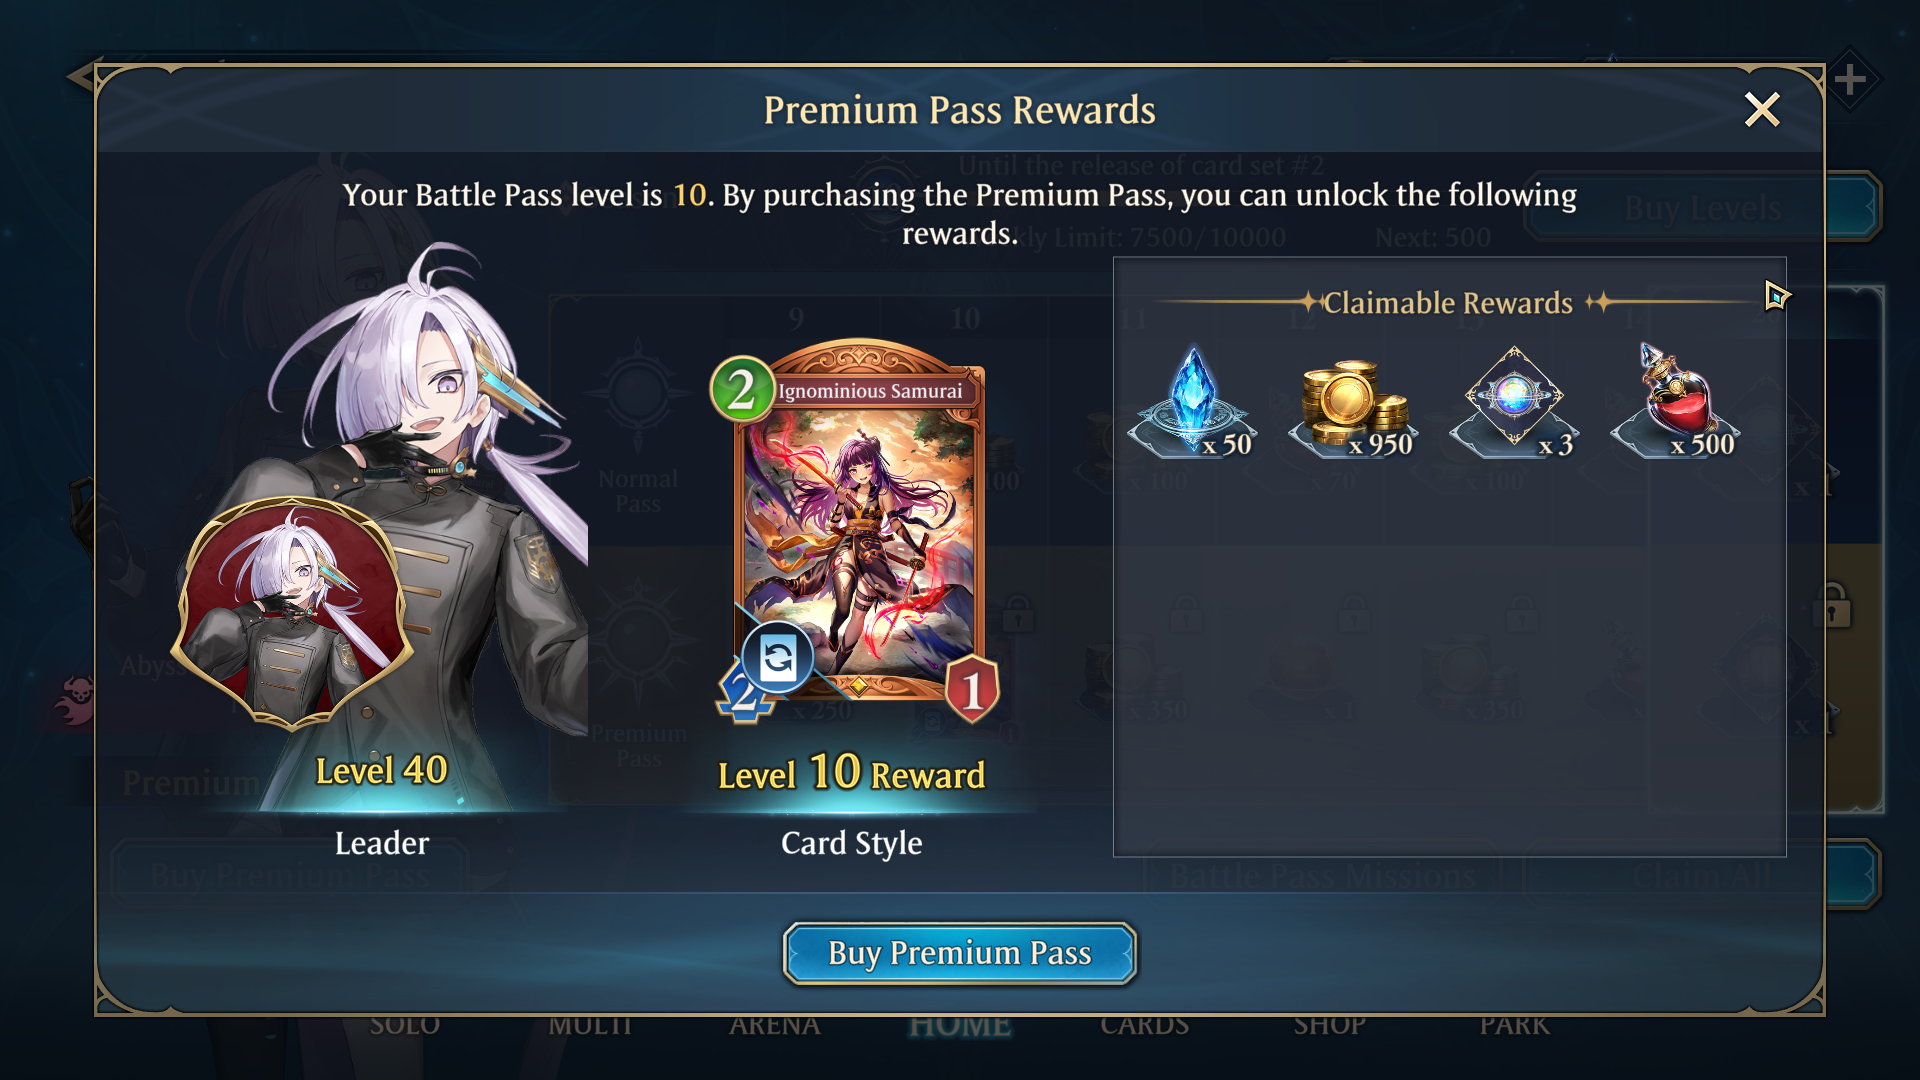Select the red potion vial x500 reward
Screen dimensions: 1920x1080
[x=1675, y=402]
